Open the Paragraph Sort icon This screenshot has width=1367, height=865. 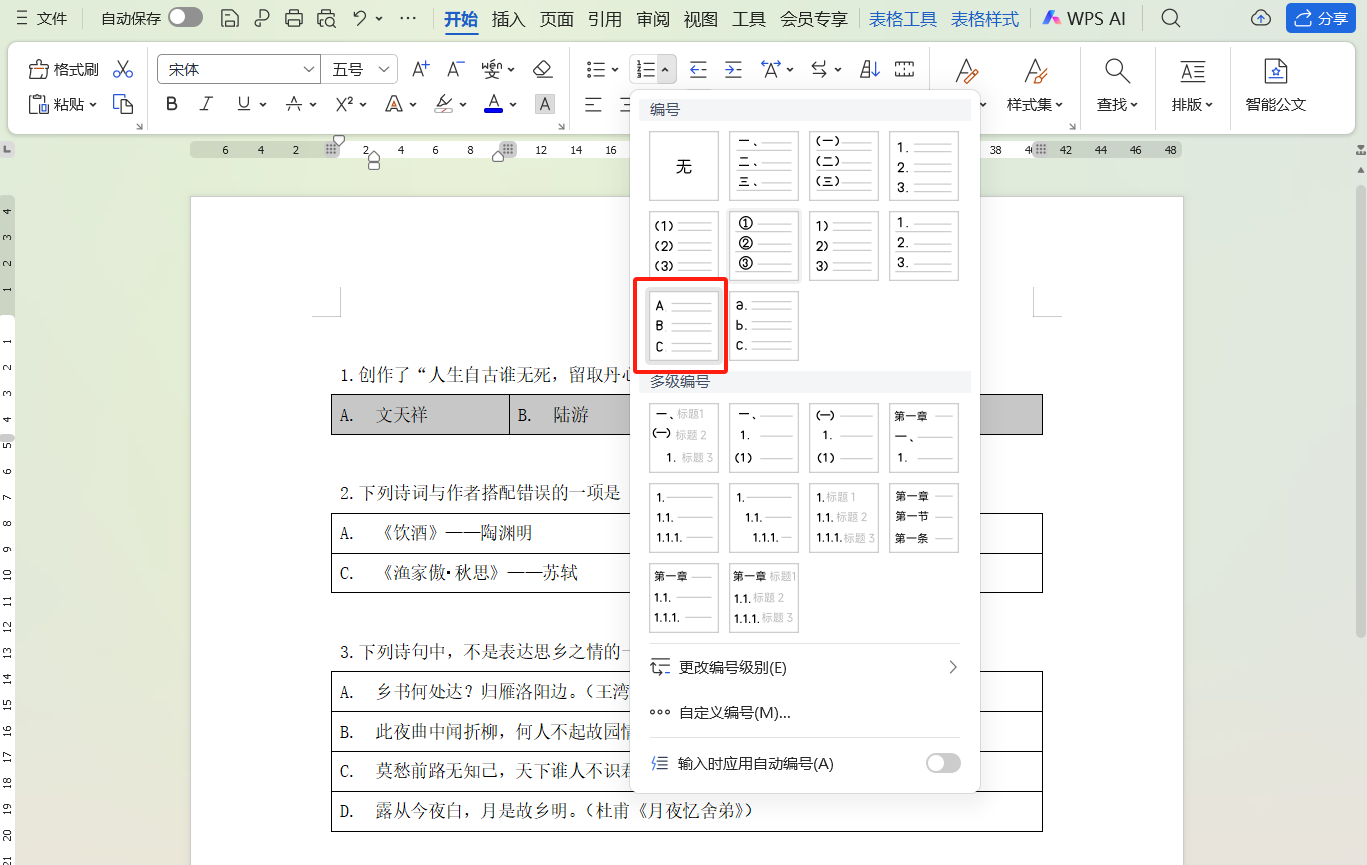868,68
